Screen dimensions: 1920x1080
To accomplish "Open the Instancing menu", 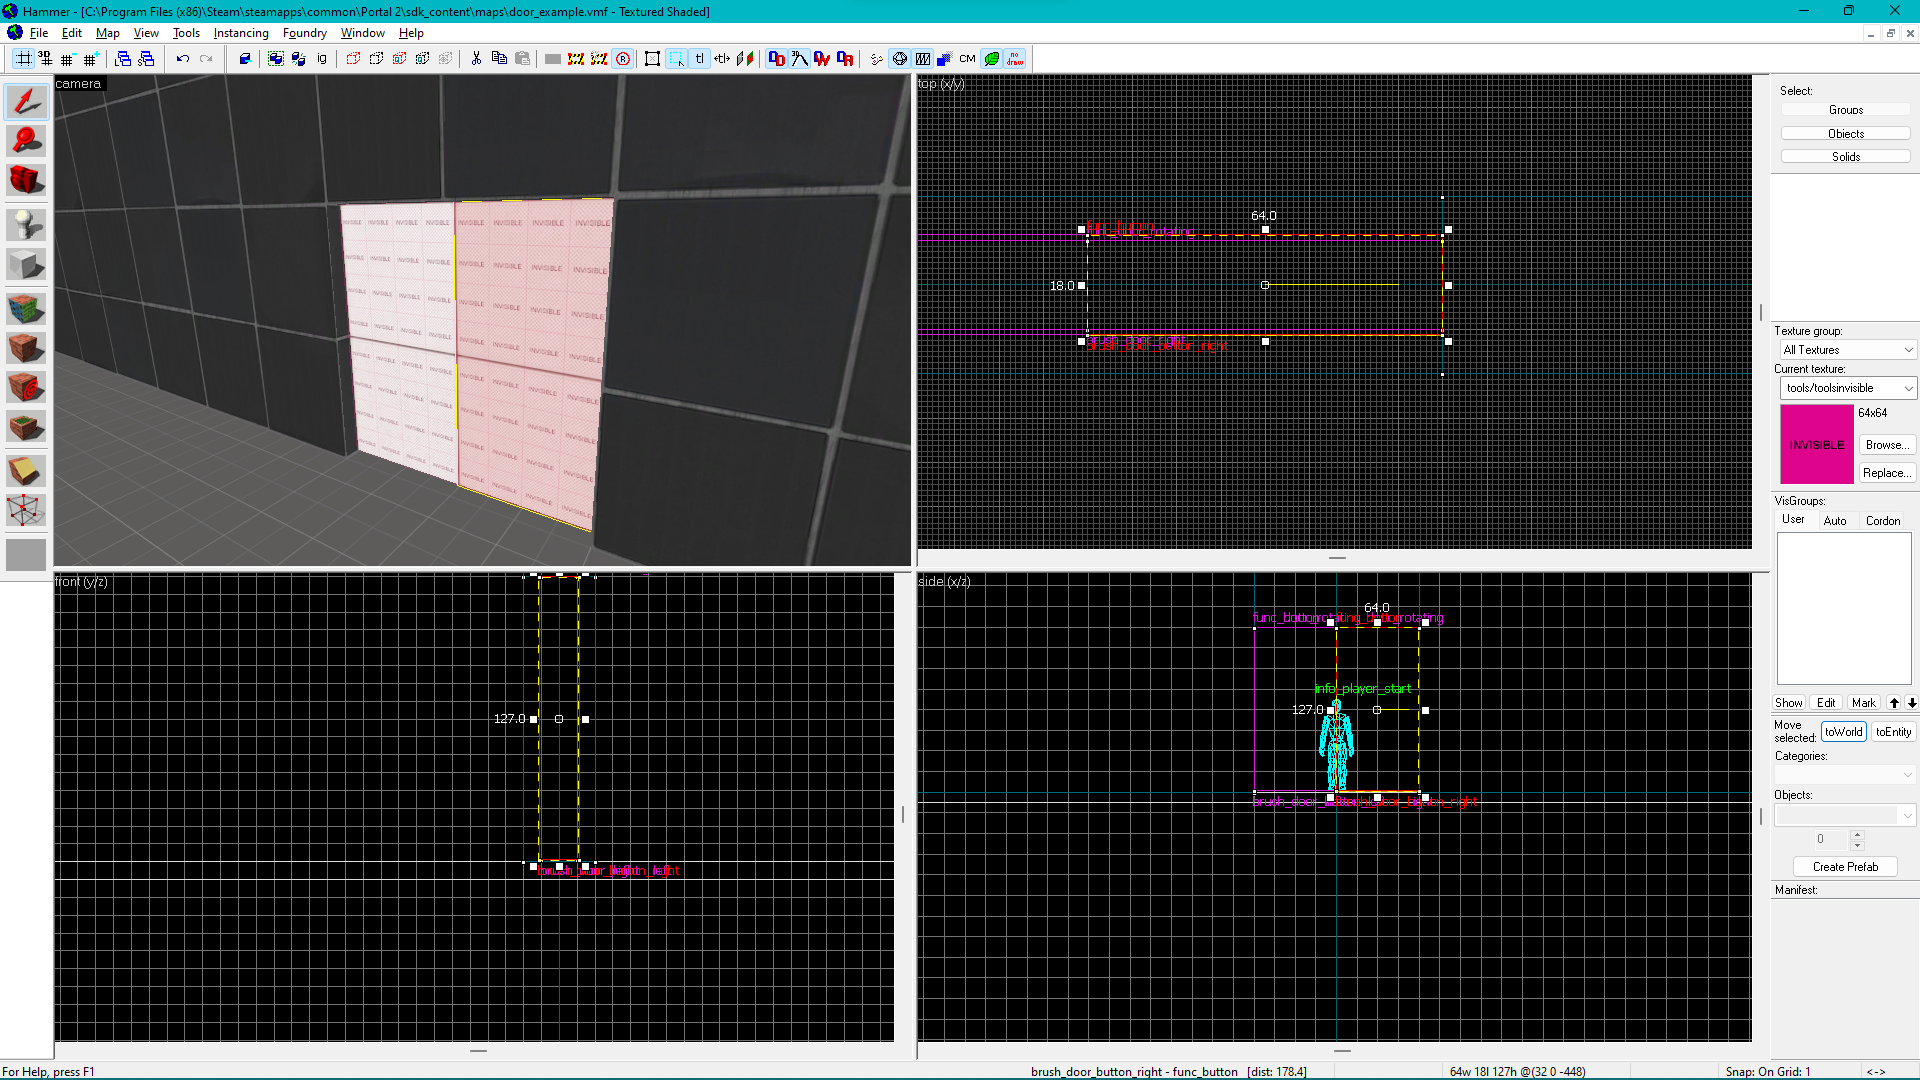I will (241, 33).
